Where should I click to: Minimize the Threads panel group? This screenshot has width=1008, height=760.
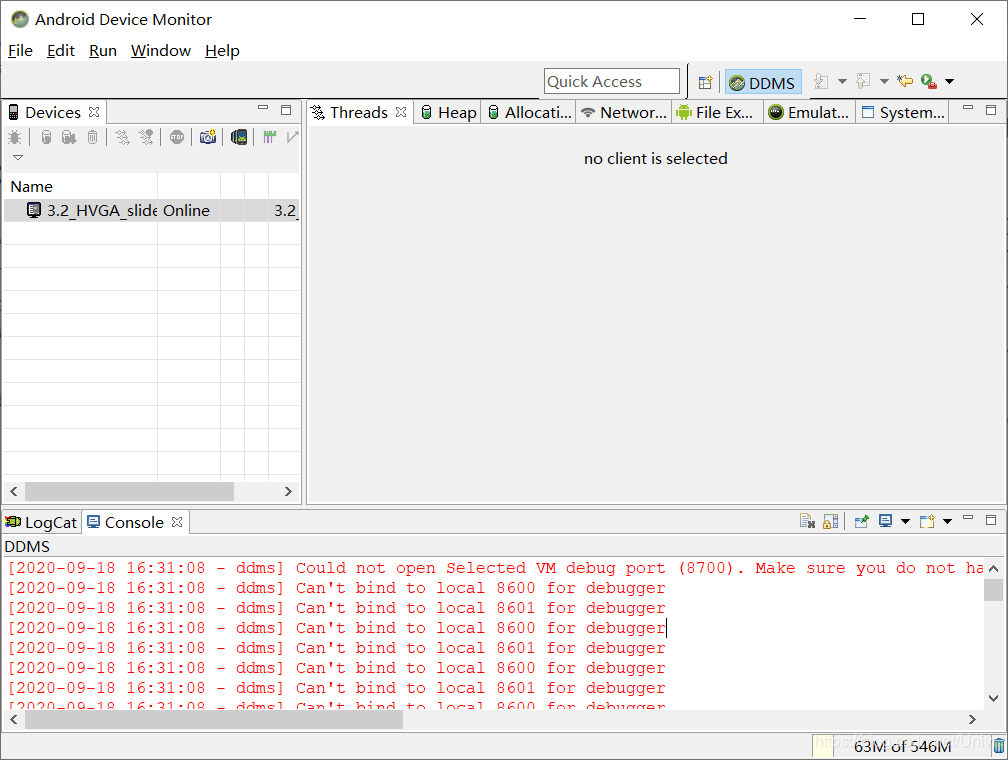(x=968, y=108)
